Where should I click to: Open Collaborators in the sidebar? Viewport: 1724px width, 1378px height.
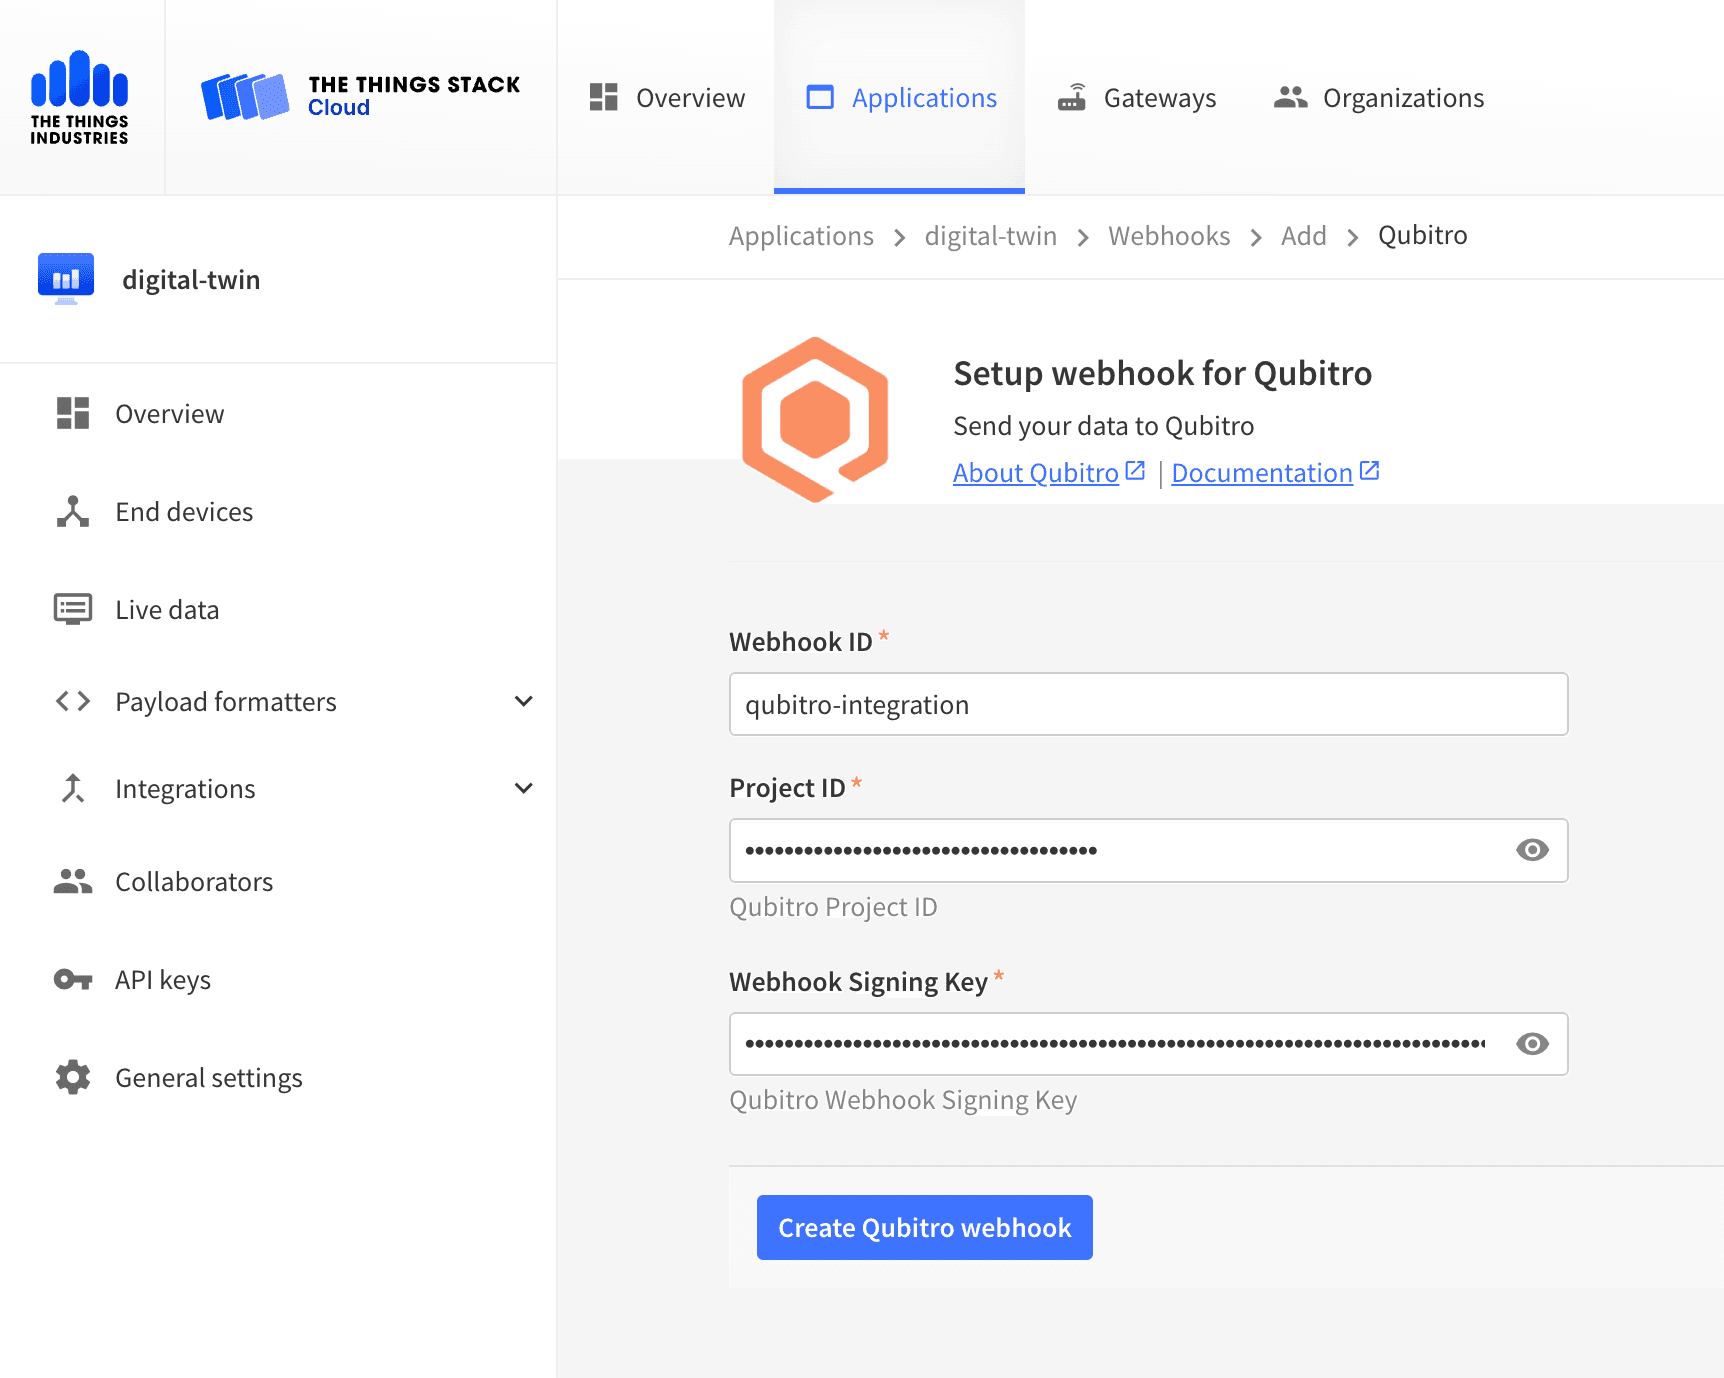[278, 881]
